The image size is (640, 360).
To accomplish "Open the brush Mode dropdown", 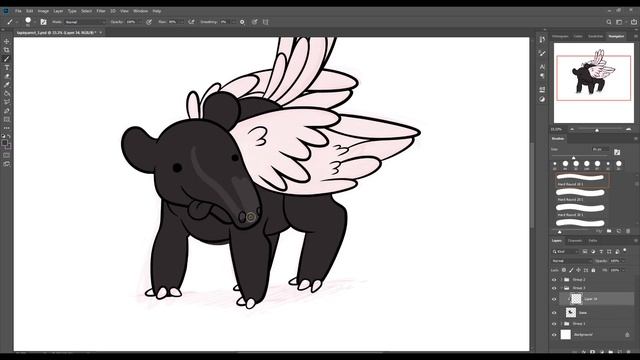I will pos(85,22).
